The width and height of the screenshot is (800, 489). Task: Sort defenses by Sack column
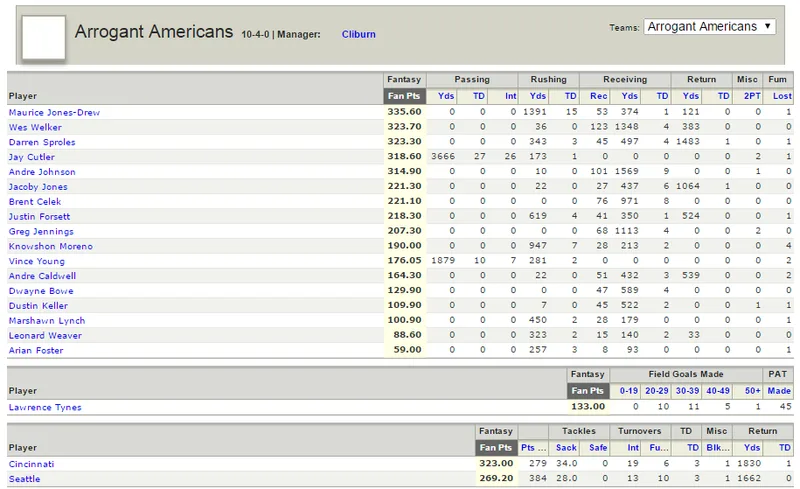click(566, 448)
